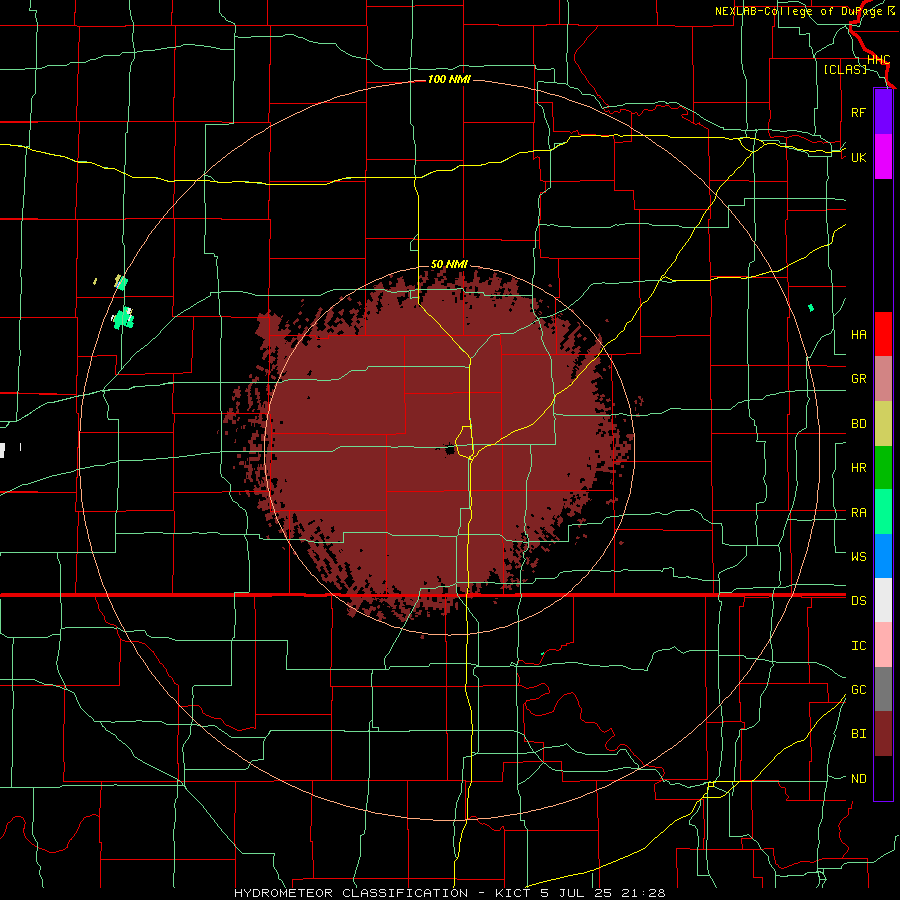Click the small green echo near the east edge
The width and height of the screenshot is (900, 900).
(x=811, y=308)
